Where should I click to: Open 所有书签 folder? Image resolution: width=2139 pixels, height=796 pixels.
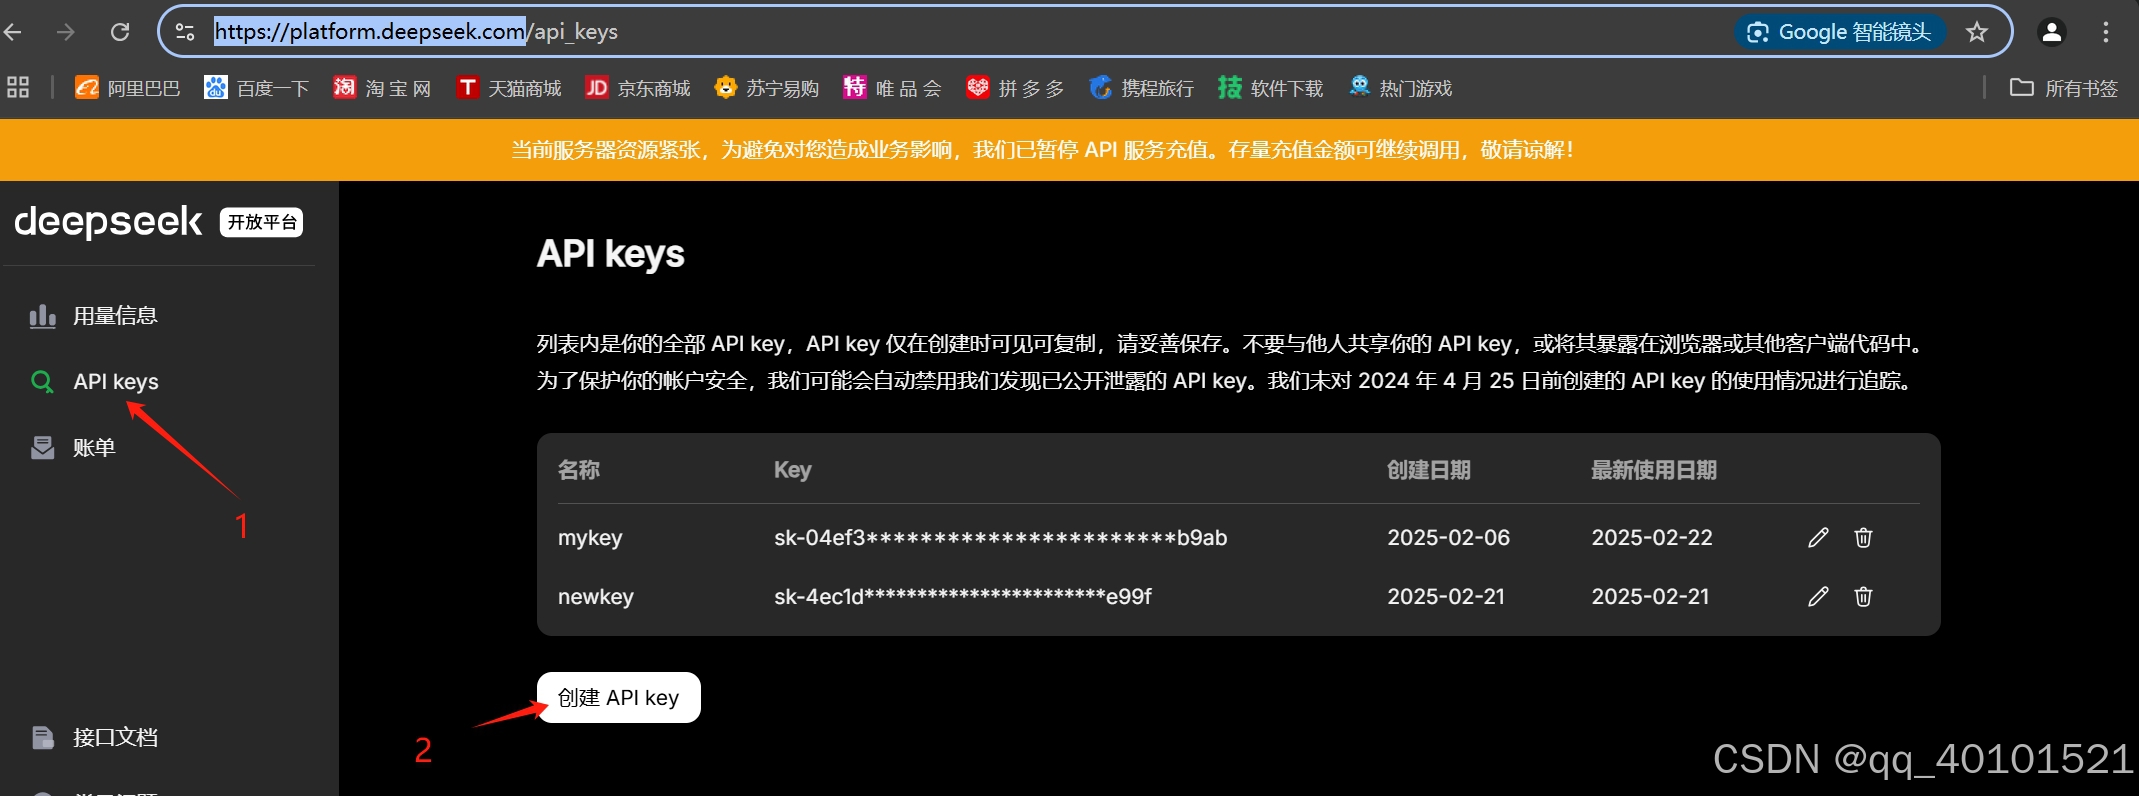(x=2064, y=88)
